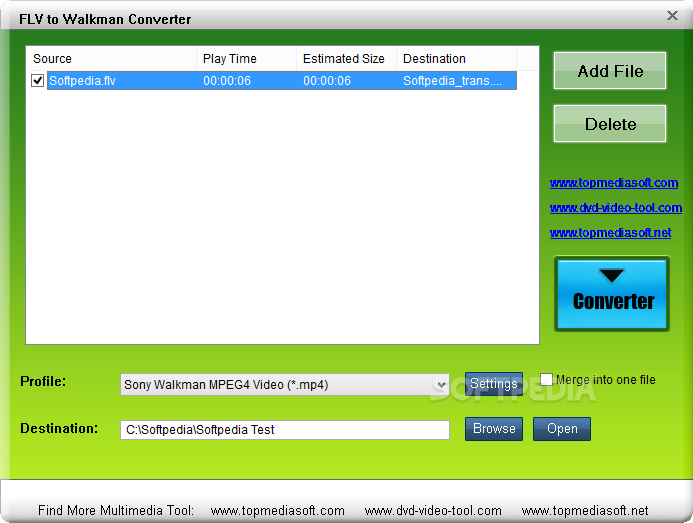Viewport: 693px width, 523px height.
Task: Click the 00:00:06 Estimated Size cell
Action: click(327, 81)
